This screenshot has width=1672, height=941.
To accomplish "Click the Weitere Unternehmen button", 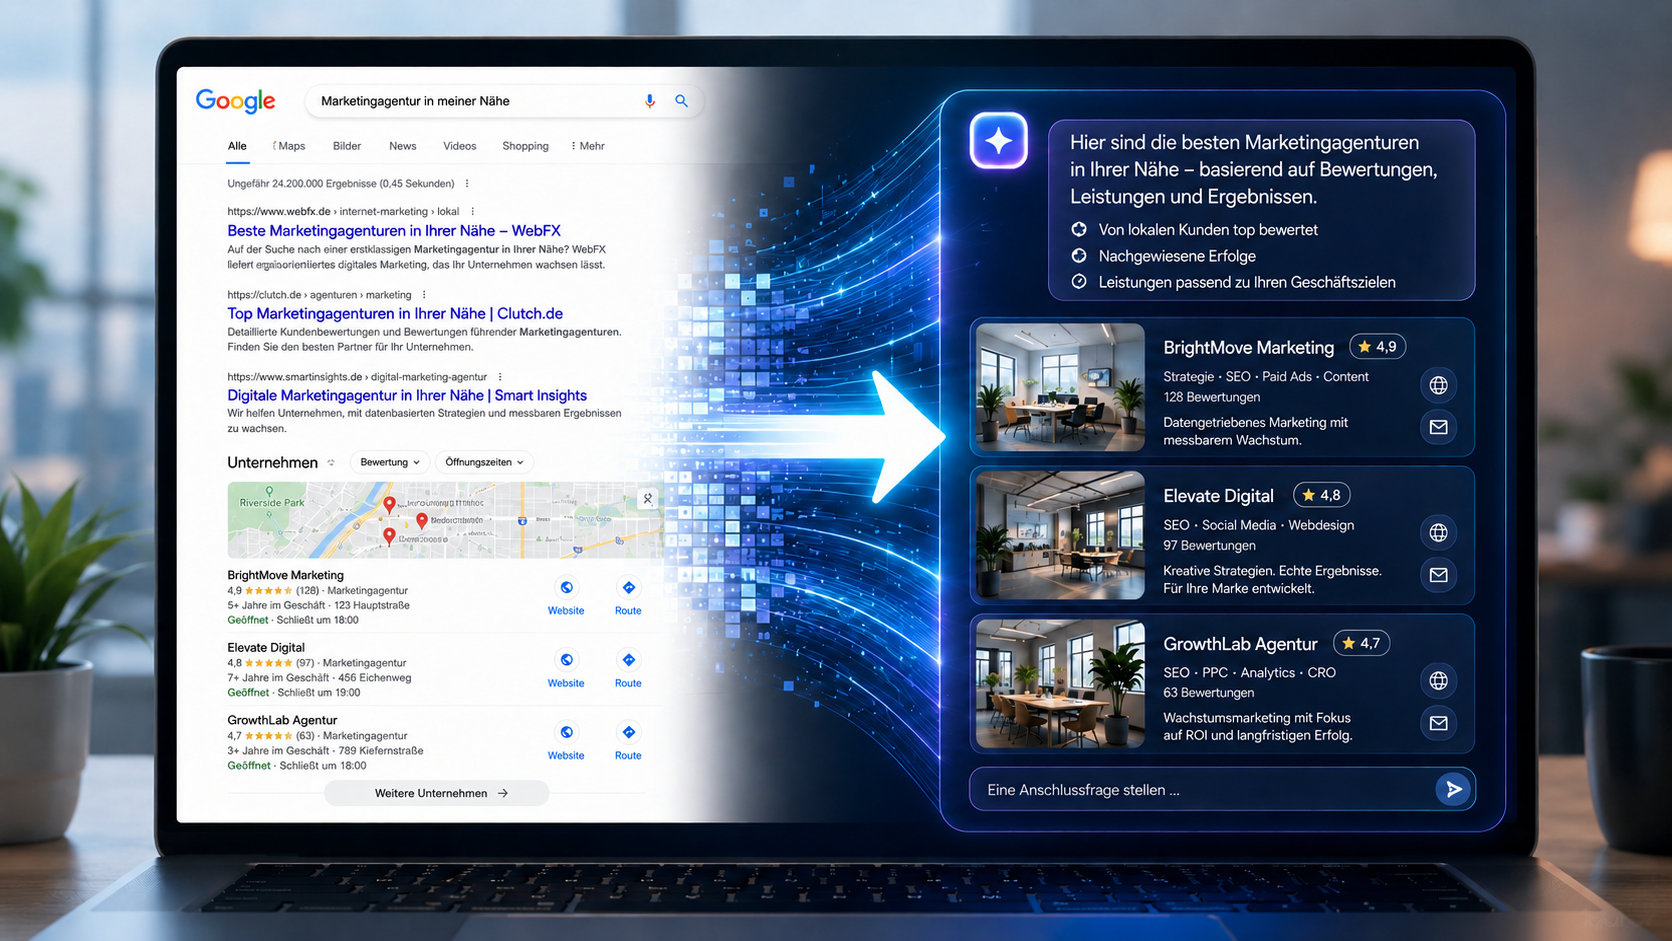I will tap(436, 793).
